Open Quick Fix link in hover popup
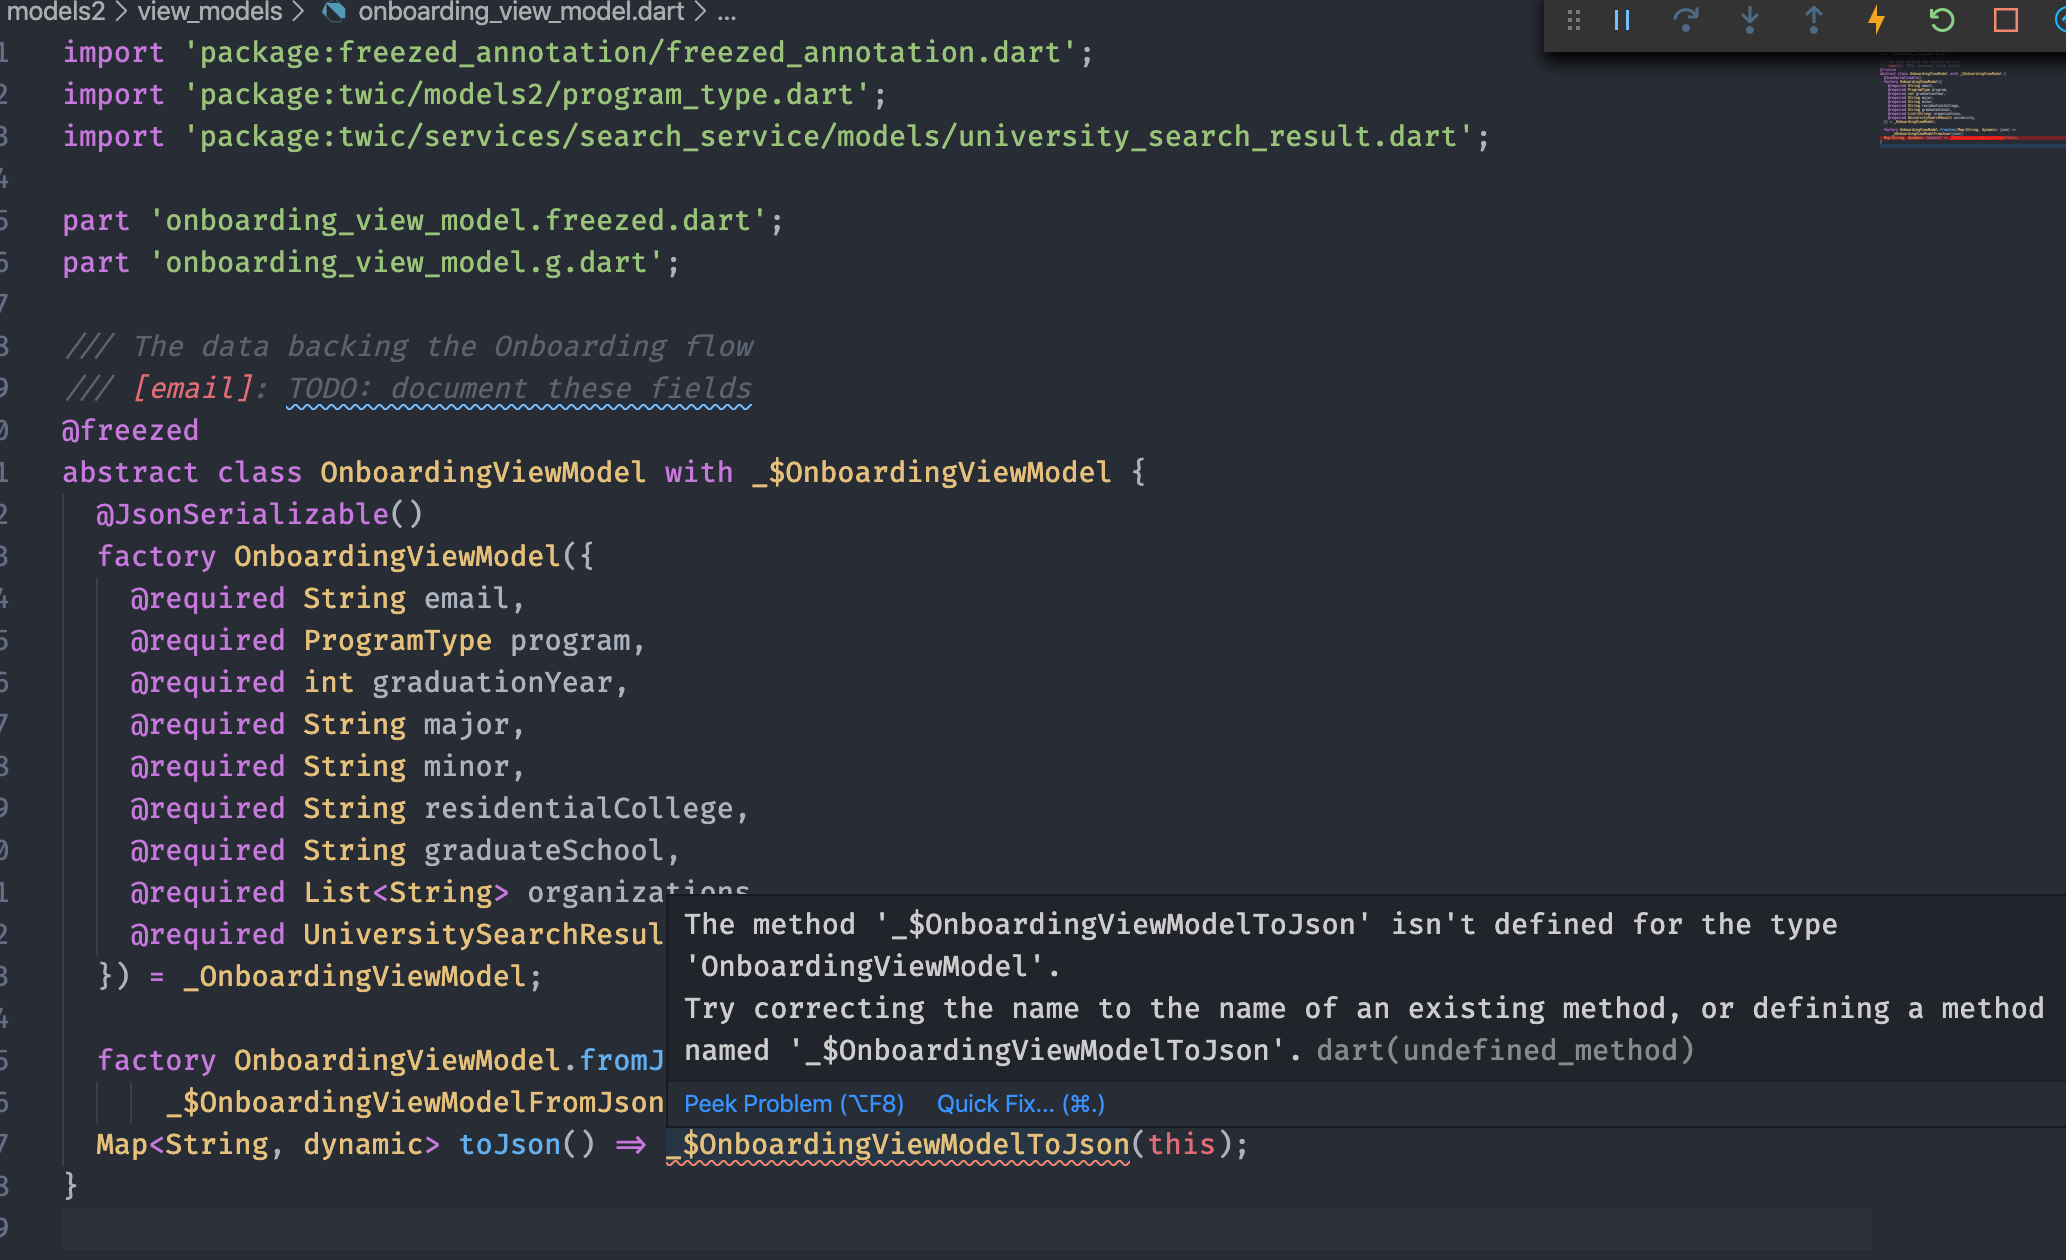This screenshot has height=1260, width=2066. pyautogui.click(x=1021, y=1104)
